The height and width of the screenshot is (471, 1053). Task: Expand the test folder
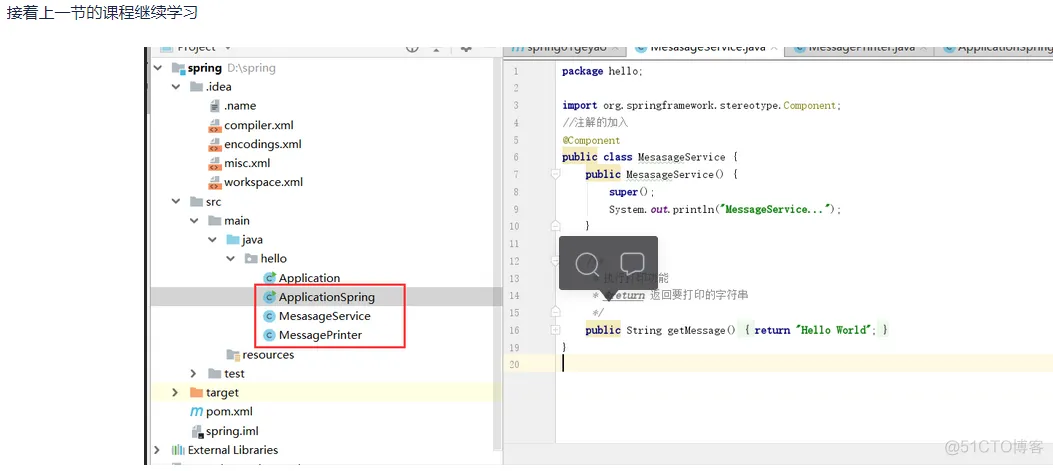(194, 373)
